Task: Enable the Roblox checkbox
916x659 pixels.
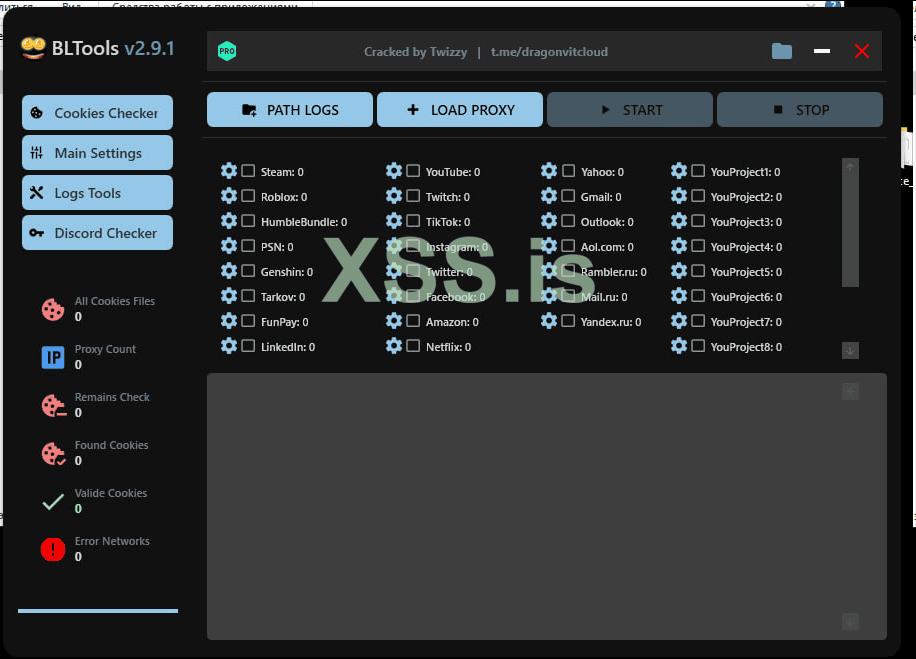Action: tap(248, 196)
